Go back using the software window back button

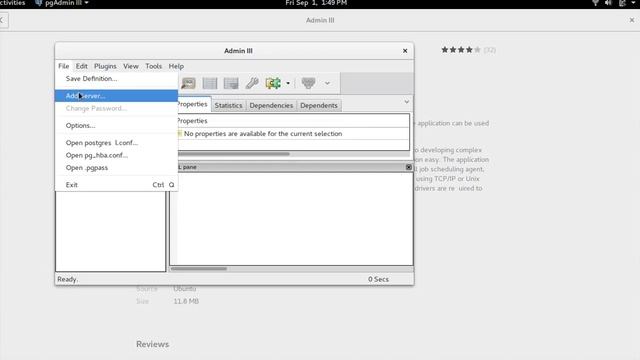(2, 20)
